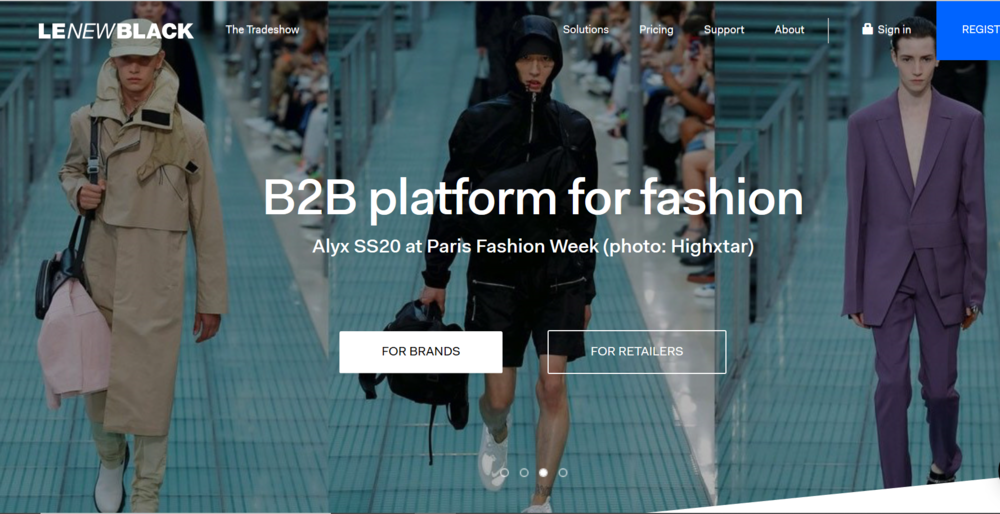Select the first carousel slide dot
This screenshot has height=514, width=1000.
[x=504, y=473]
